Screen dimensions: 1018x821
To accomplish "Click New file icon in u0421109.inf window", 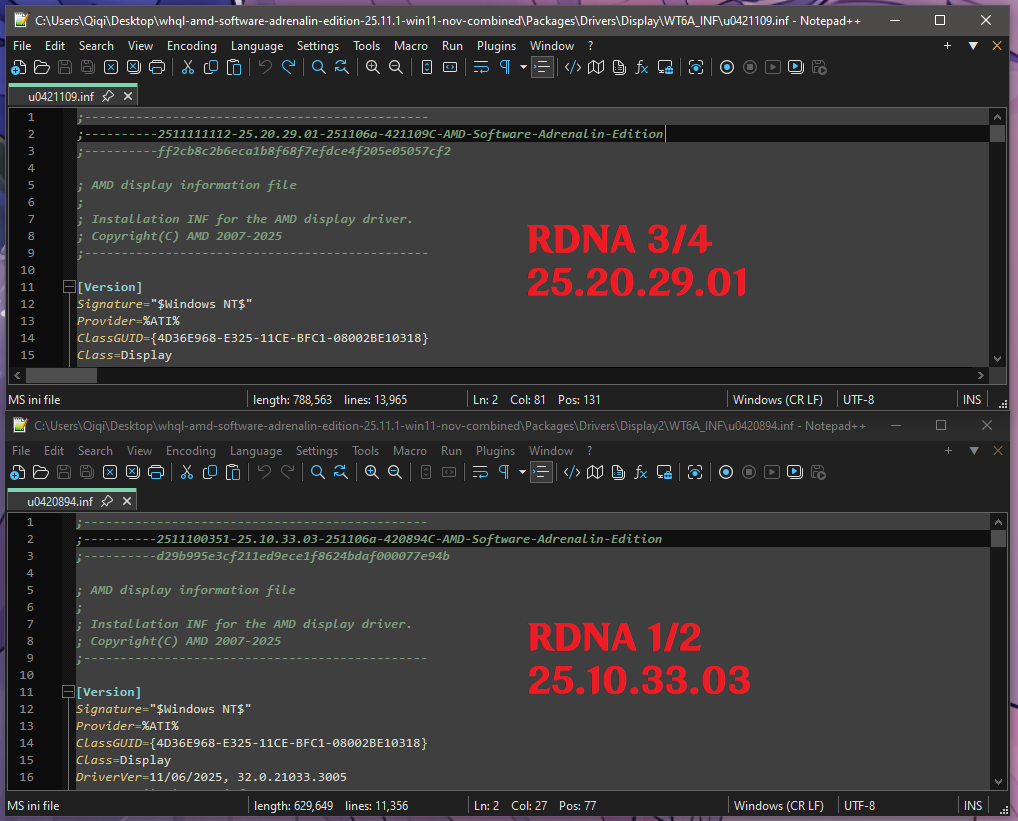I will [x=19, y=67].
